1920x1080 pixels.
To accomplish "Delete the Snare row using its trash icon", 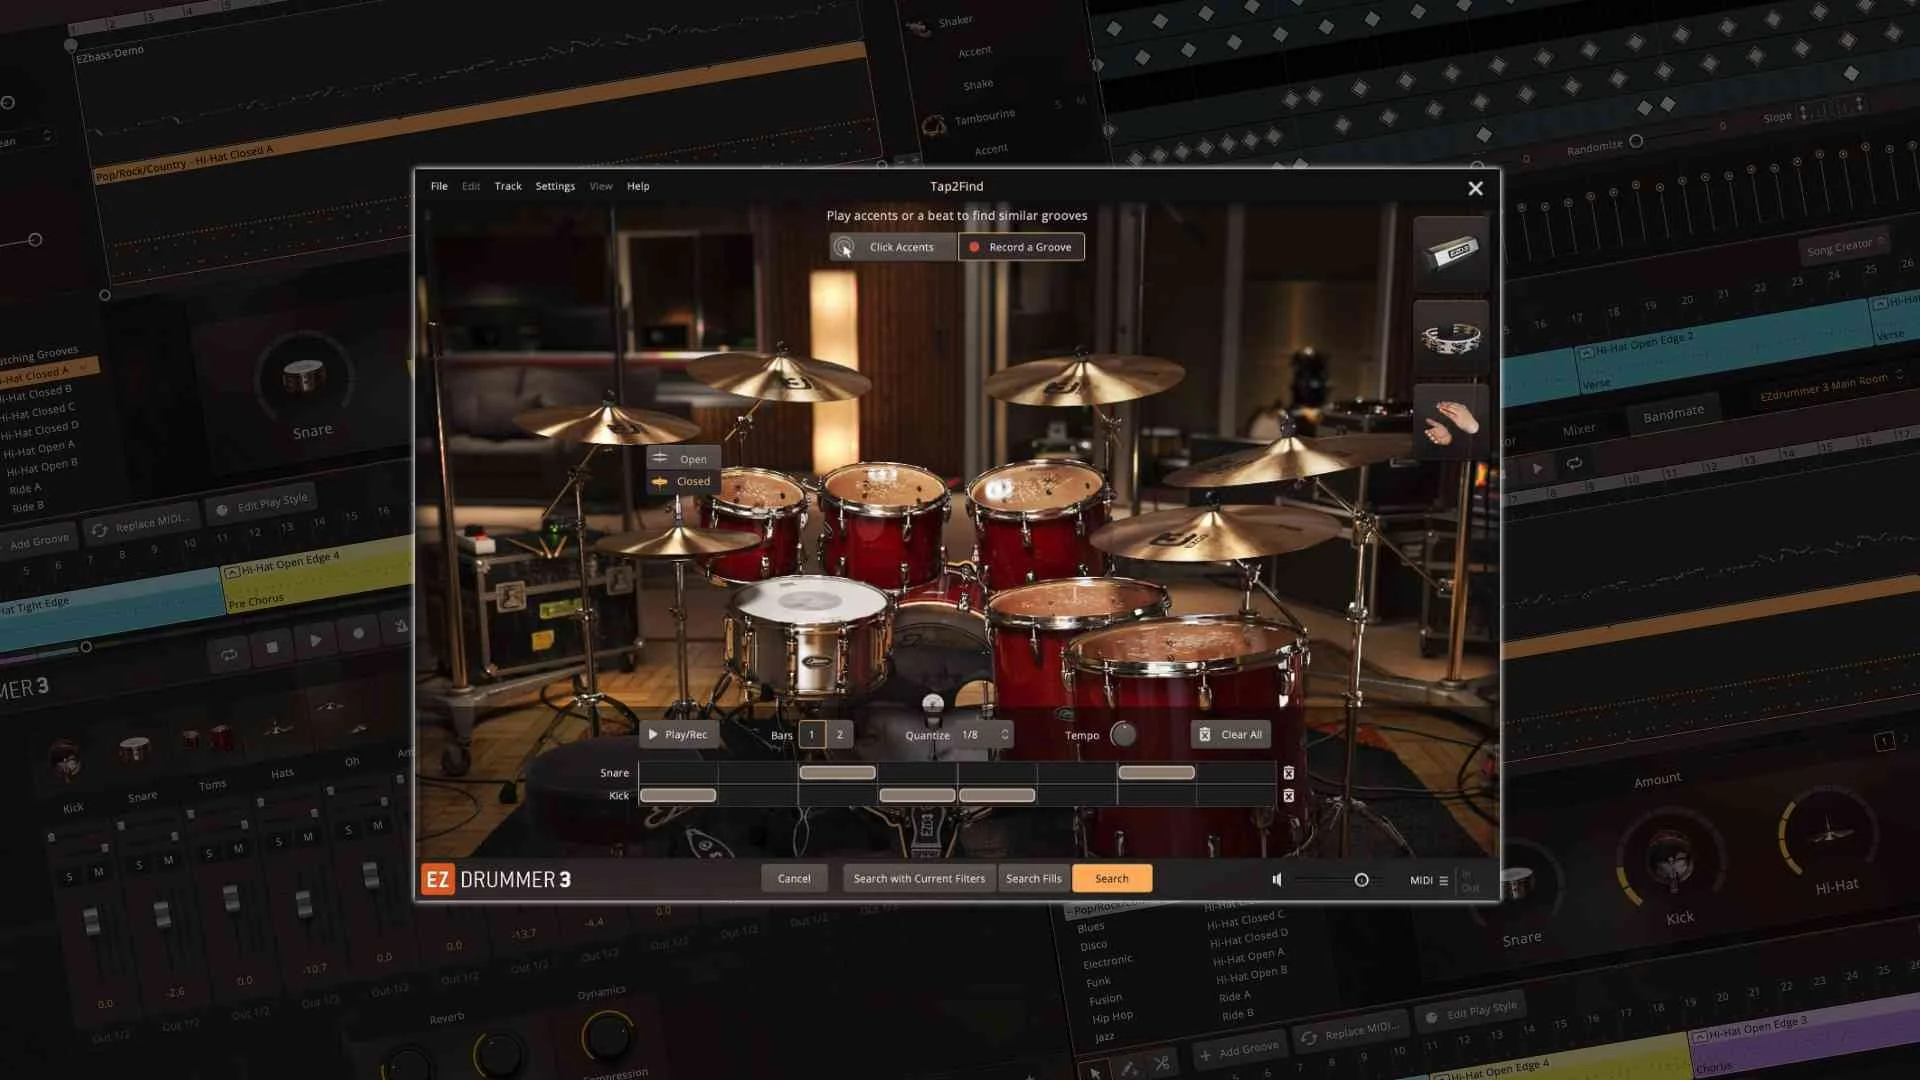I will [x=1289, y=772].
